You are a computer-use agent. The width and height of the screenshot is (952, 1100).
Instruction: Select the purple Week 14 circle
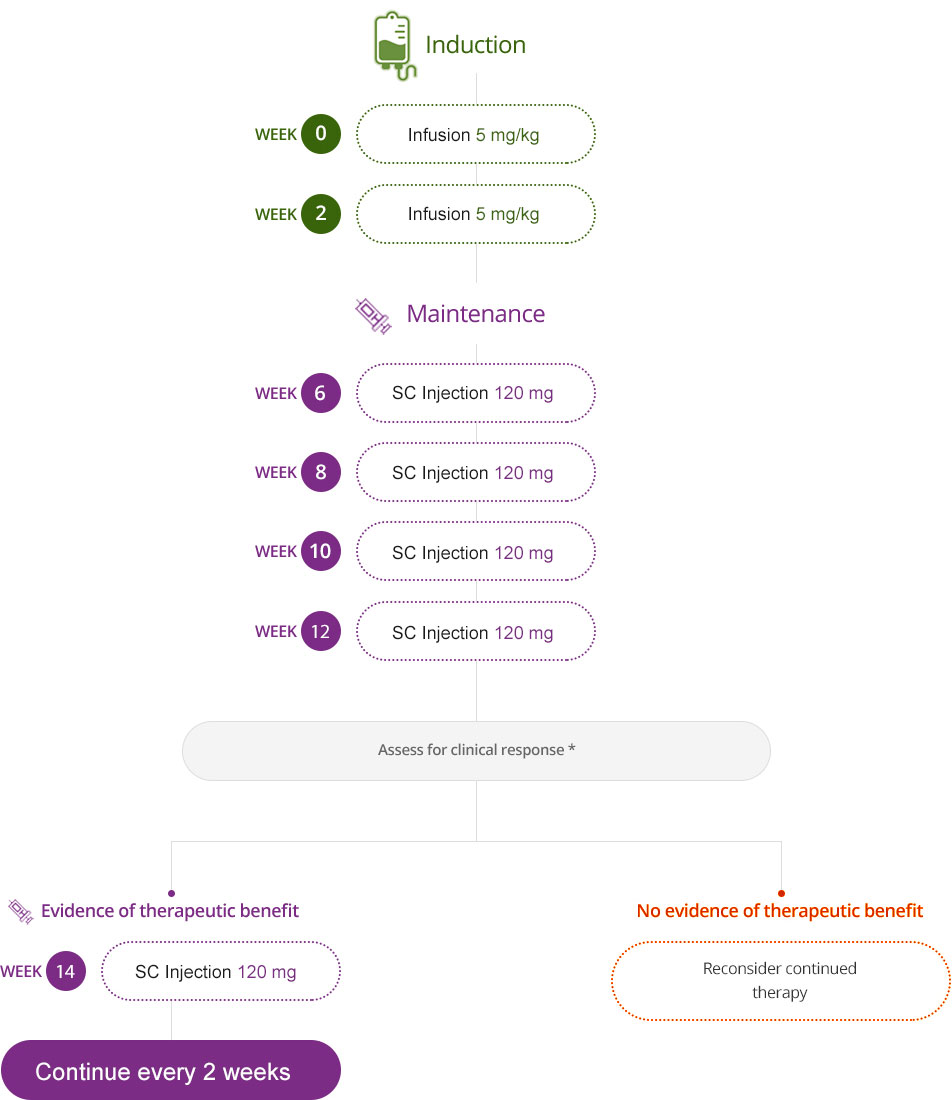click(66, 971)
